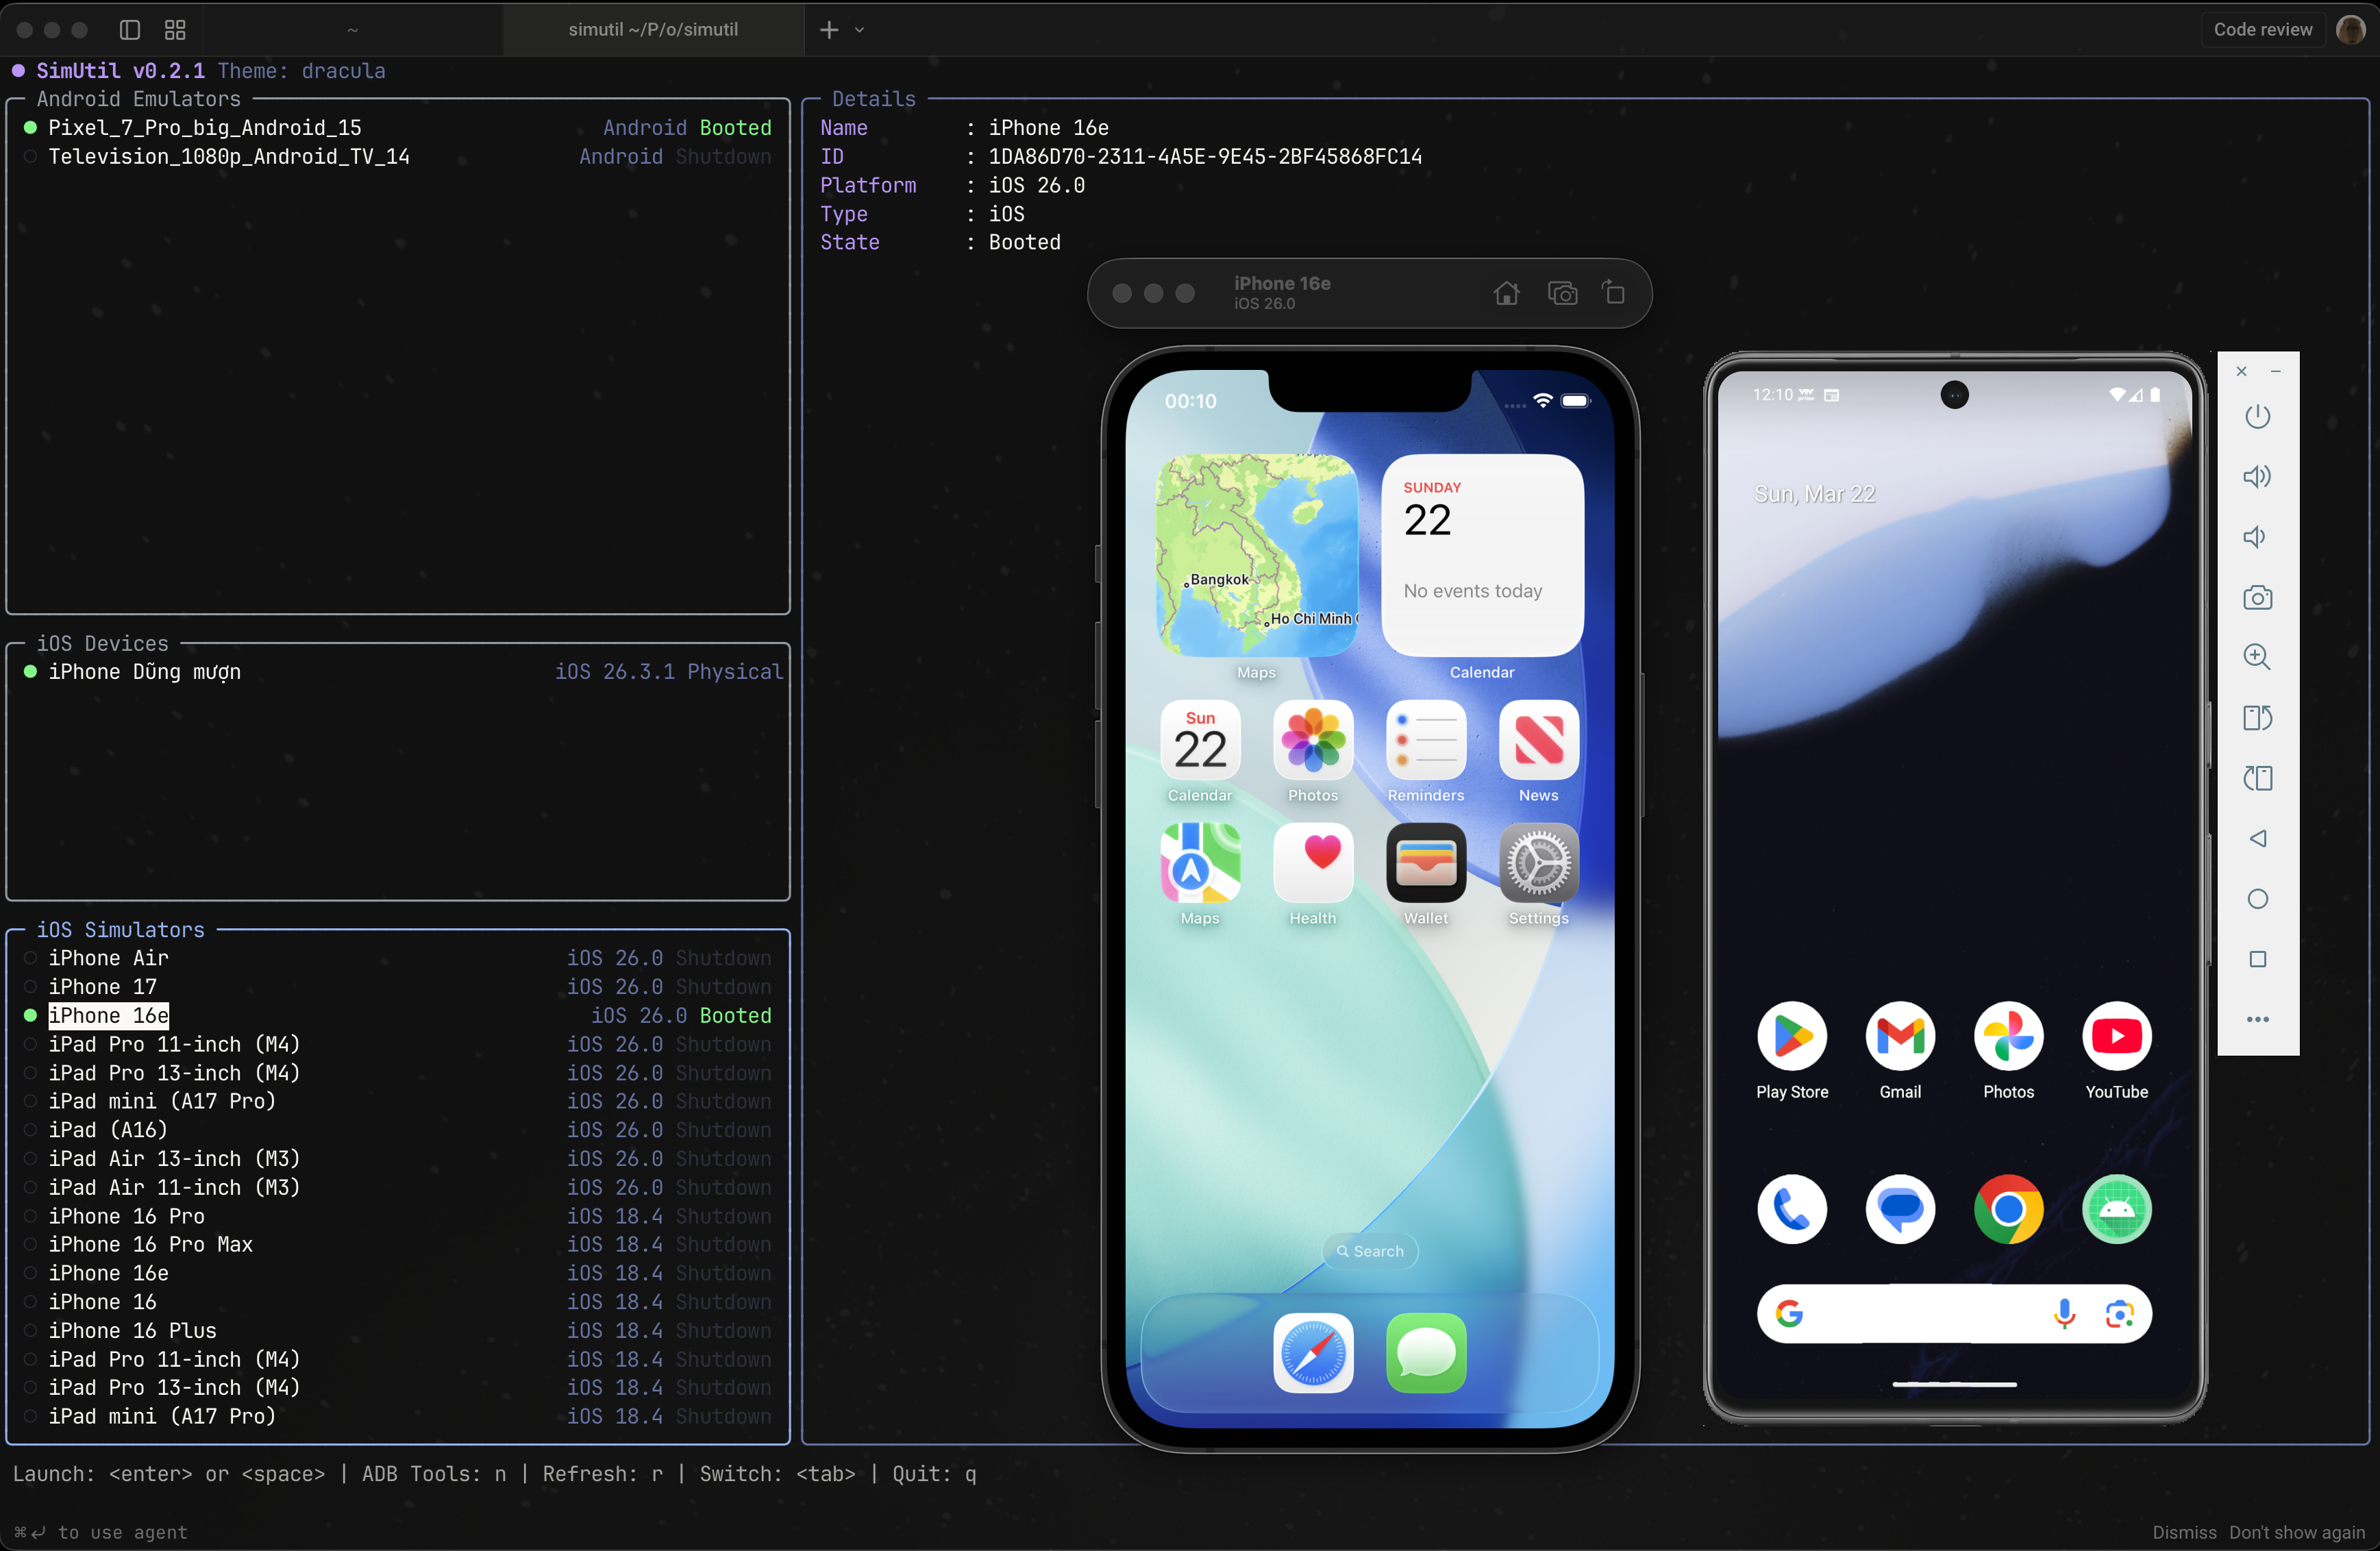
Task: Select Television_1080p_Android_TV_14 emulator status dot
Action: (x=30, y=157)
